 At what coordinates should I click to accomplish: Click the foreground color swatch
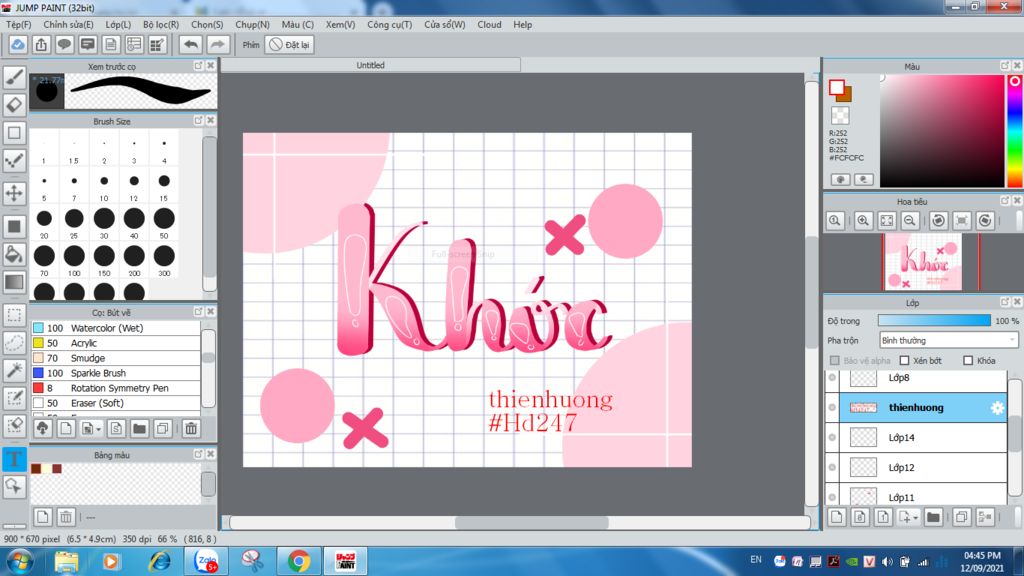click(837, 88)
